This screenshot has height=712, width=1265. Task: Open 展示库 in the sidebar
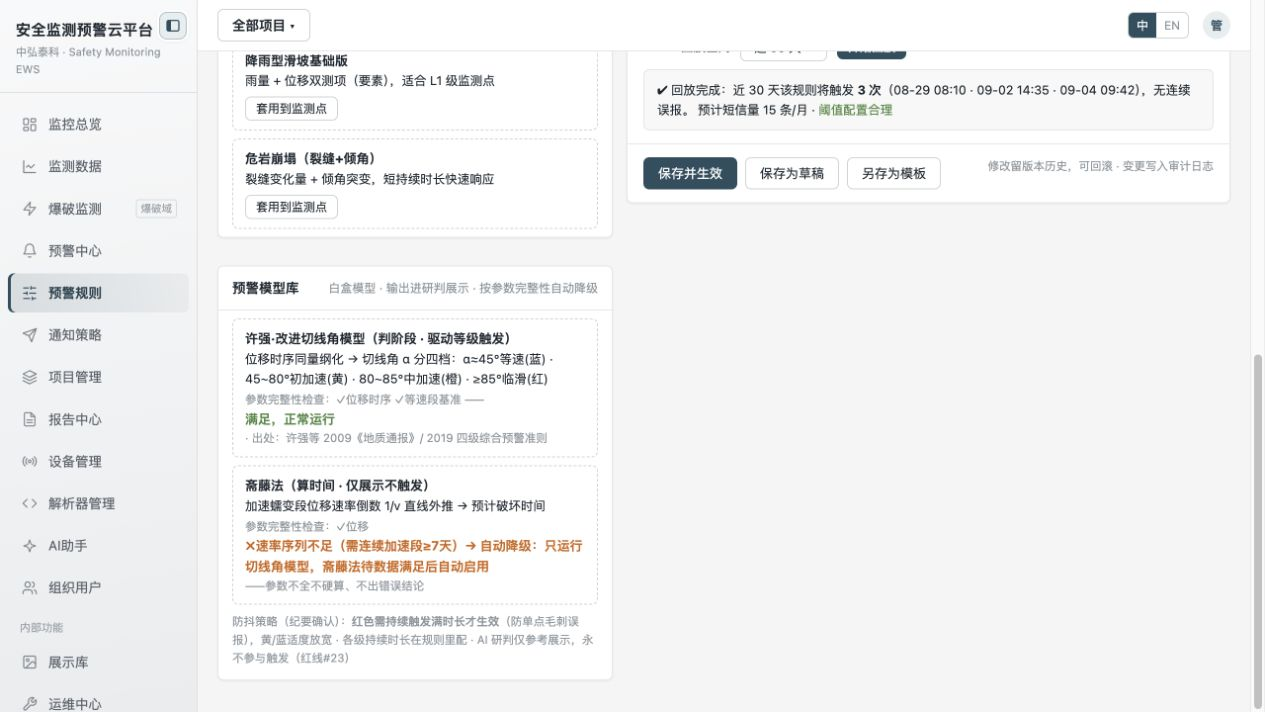point(98,662)
